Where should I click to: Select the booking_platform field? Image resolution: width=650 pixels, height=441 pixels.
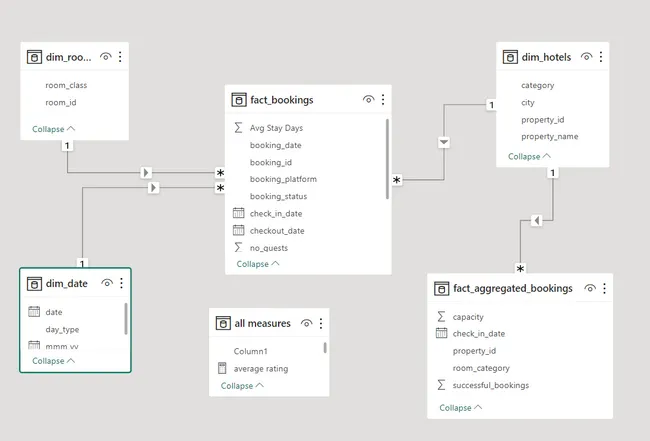pyautogui.click(x=283, y=179)
